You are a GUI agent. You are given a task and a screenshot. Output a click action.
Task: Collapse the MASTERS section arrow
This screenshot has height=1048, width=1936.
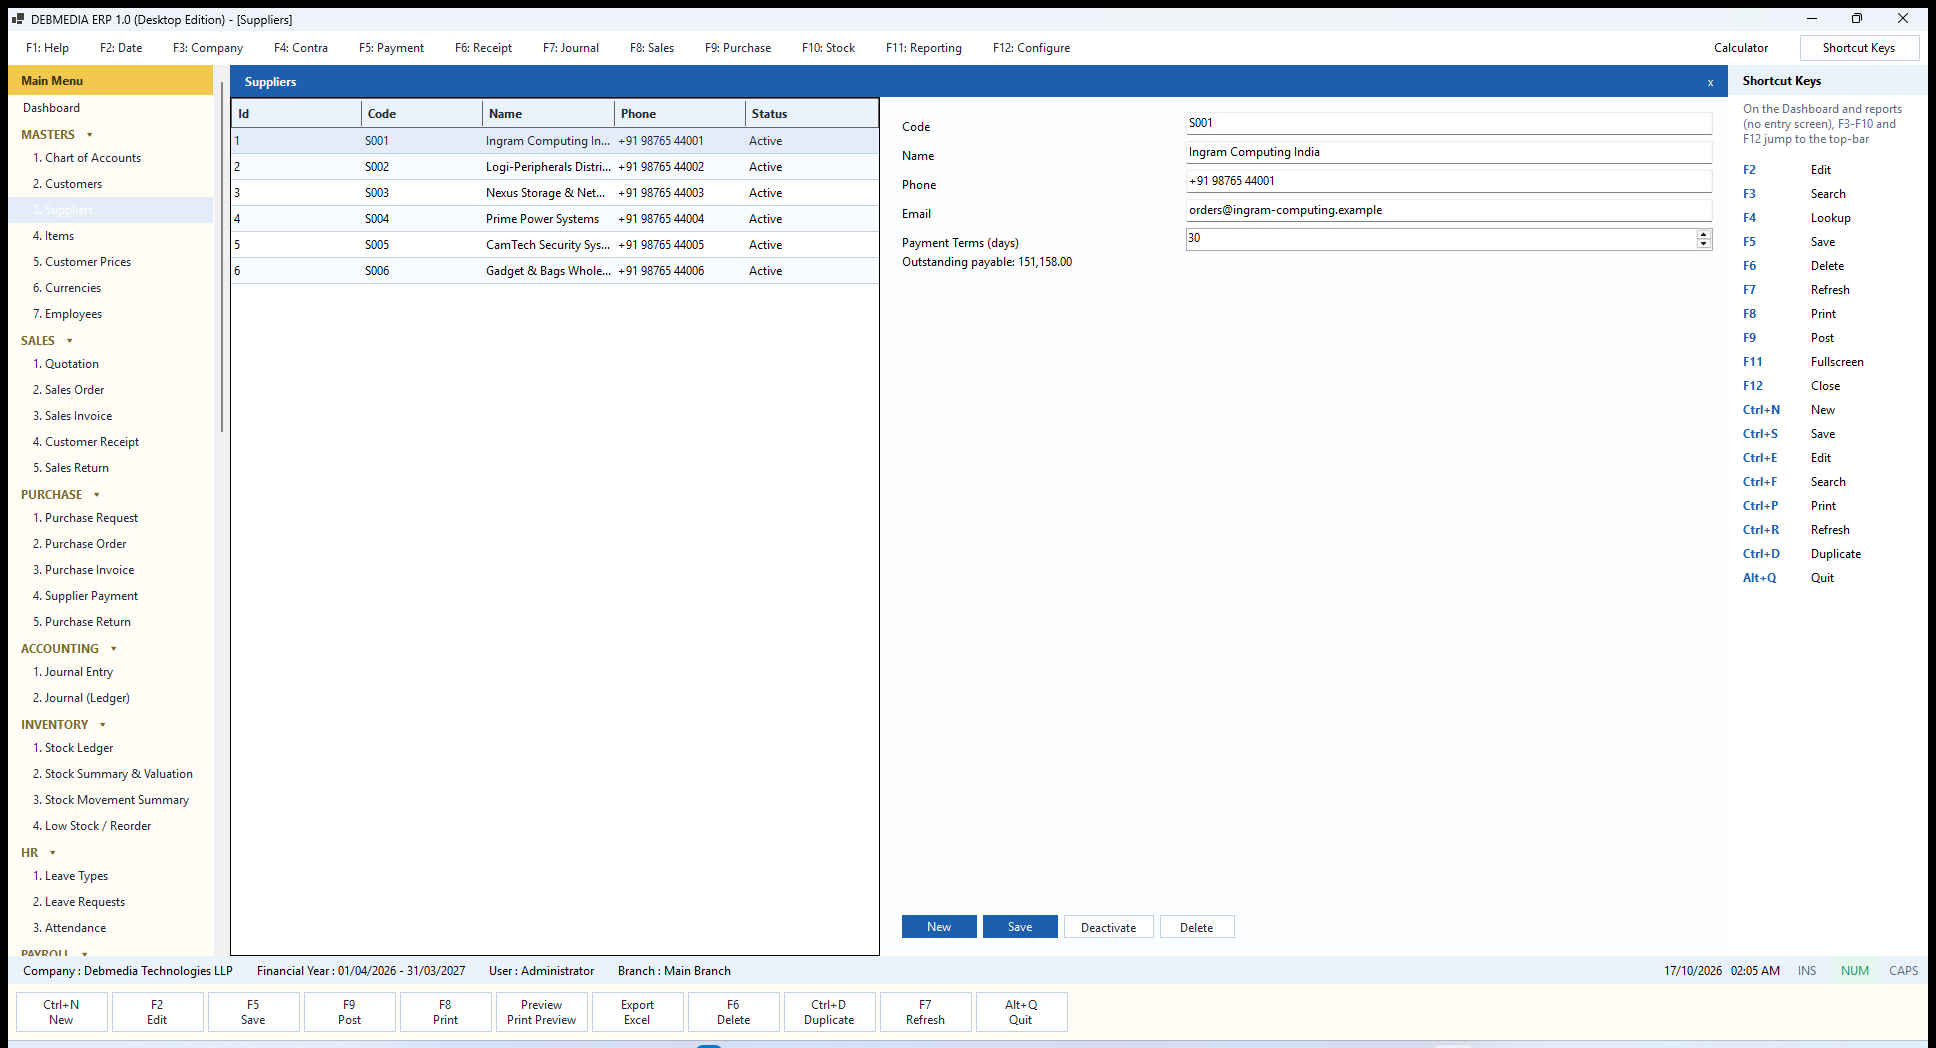[90, 135]
